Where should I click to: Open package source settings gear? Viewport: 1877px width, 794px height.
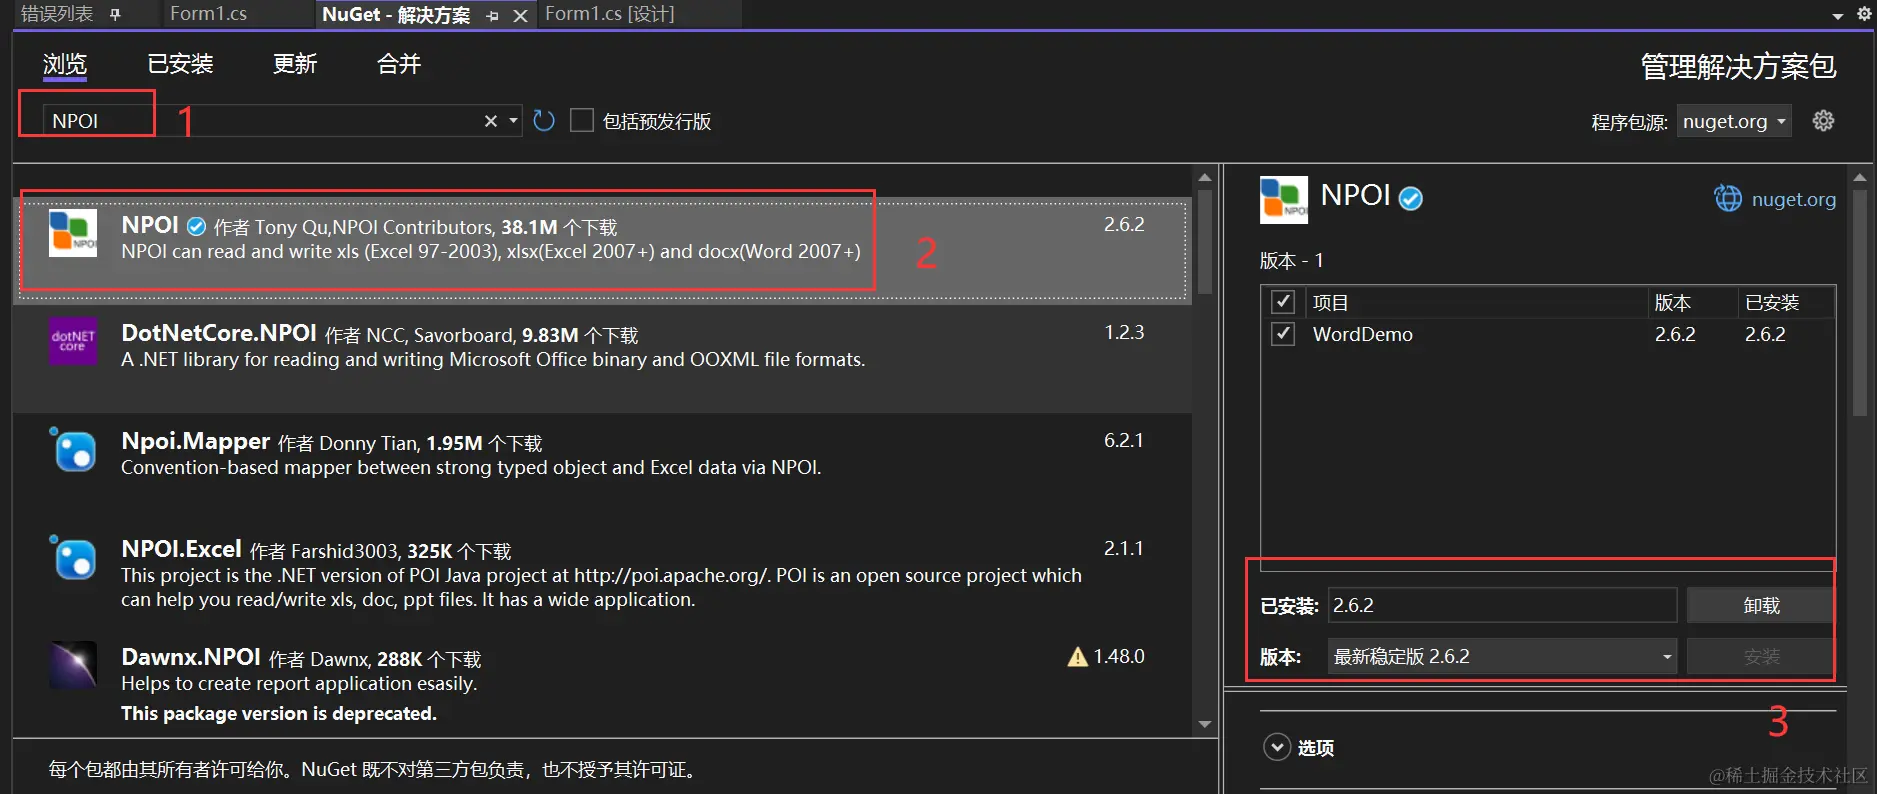(x=1824, y=121)
